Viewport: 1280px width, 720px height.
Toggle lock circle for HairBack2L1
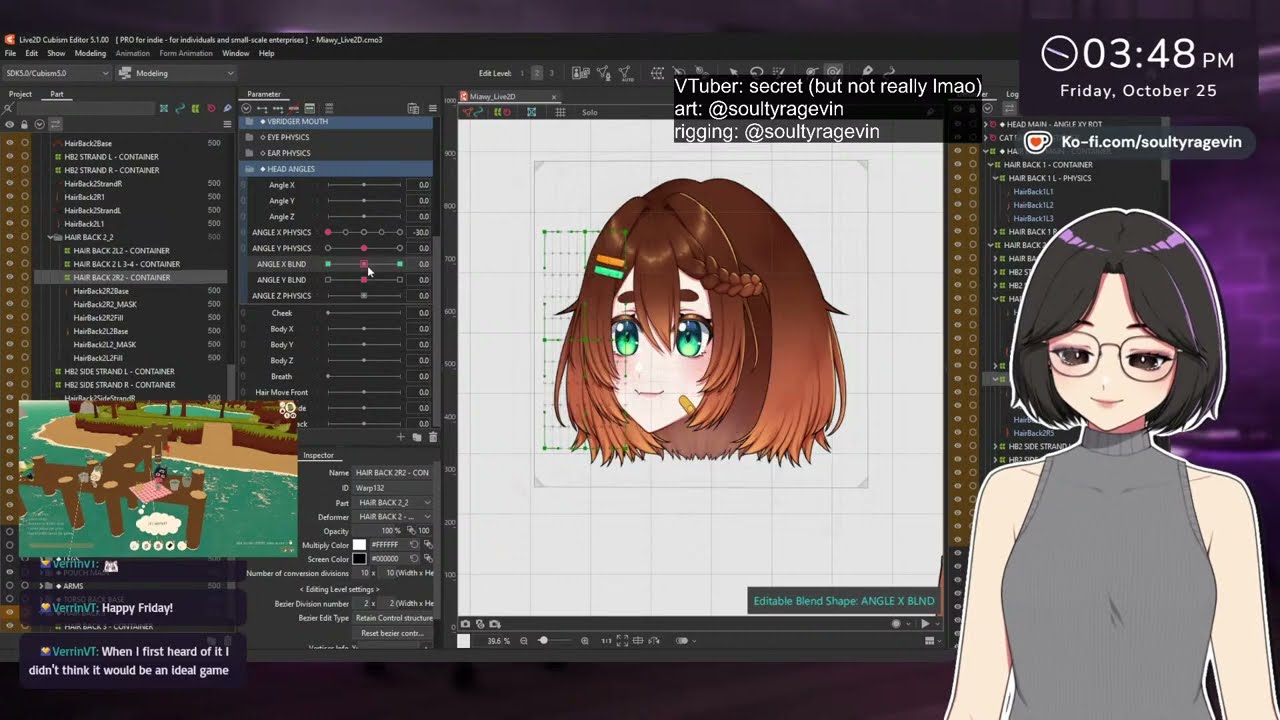pos(25,224)
